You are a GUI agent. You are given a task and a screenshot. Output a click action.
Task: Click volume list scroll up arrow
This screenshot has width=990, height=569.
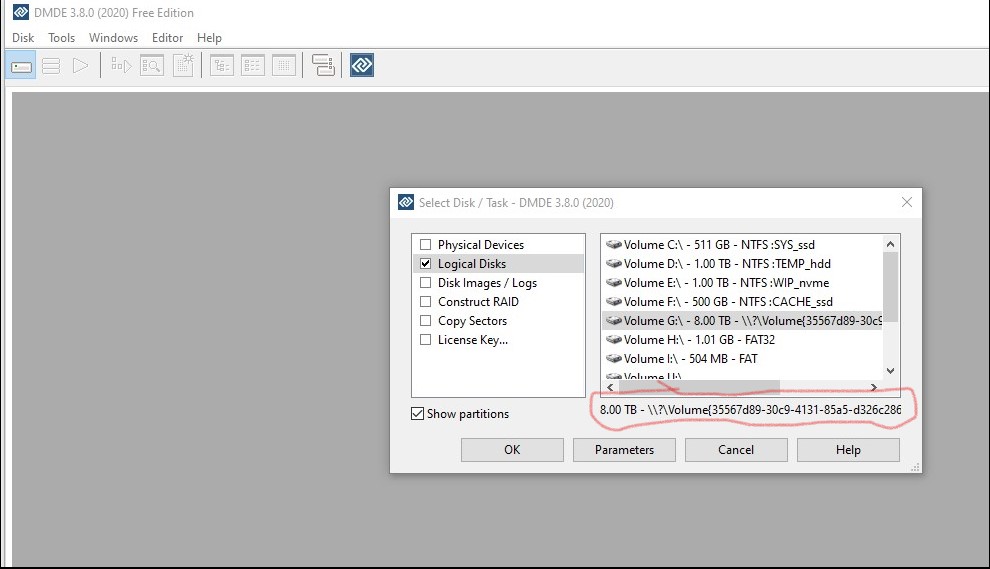pos(890,244)
